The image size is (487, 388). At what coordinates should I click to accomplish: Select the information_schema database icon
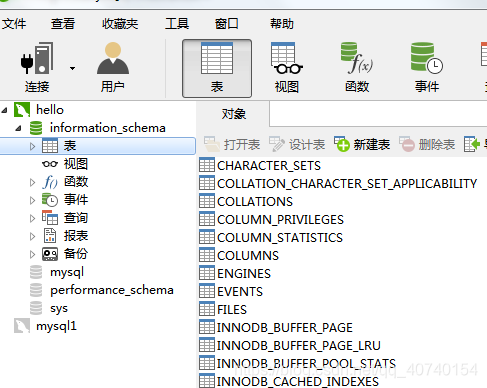tap(36, 128)
